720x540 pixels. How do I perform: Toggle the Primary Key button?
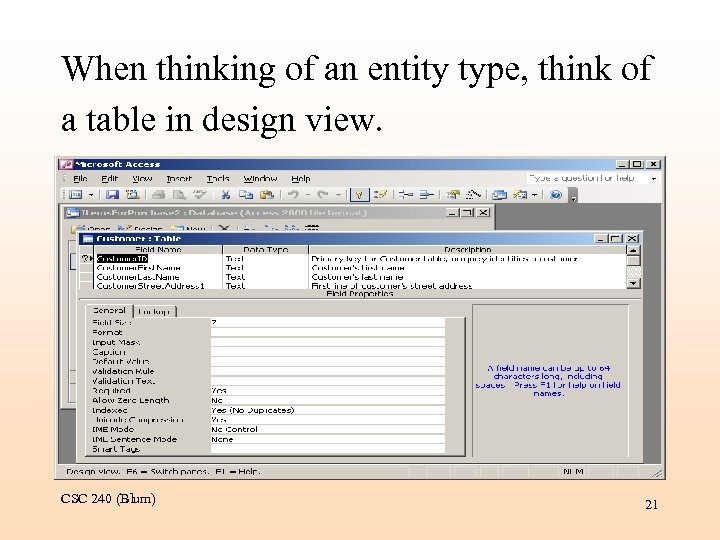[360, 195]
